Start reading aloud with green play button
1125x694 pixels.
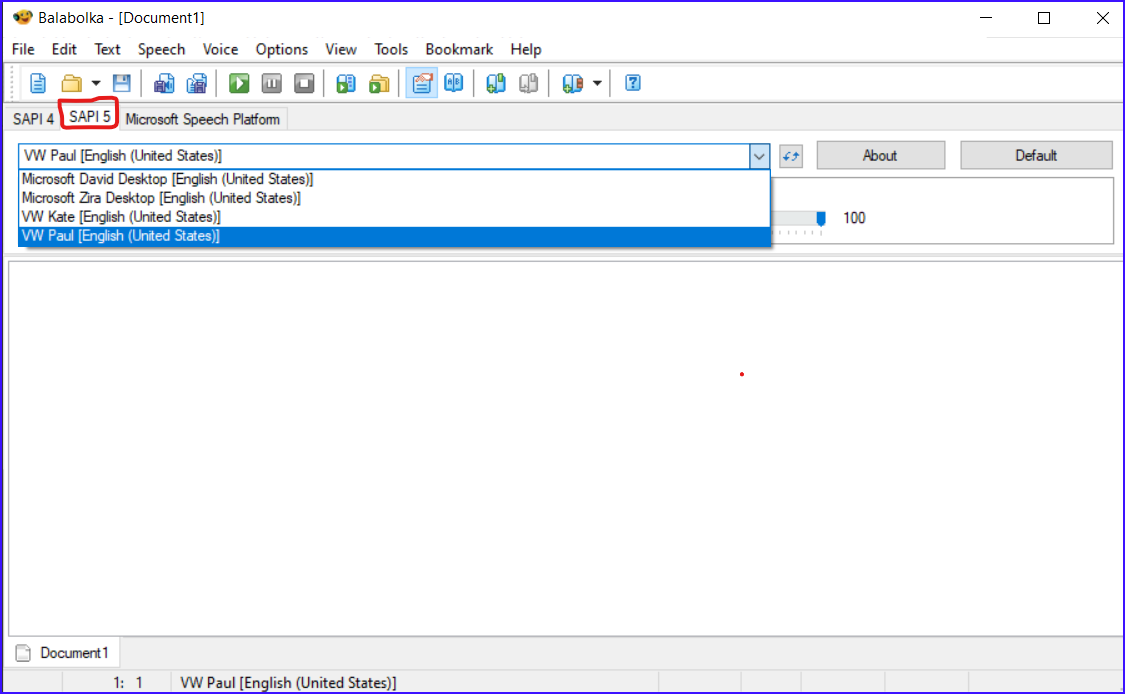click(239, 83)
